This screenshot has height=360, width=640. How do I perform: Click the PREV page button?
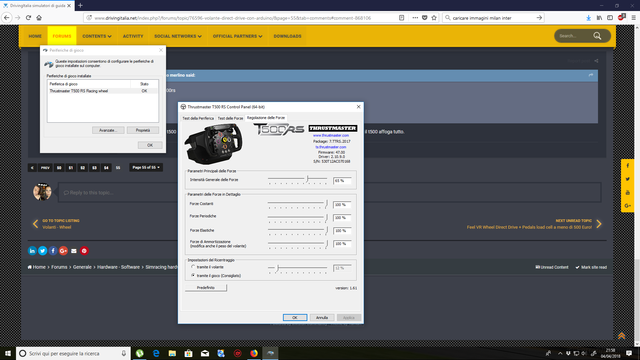tap(45, 168)
